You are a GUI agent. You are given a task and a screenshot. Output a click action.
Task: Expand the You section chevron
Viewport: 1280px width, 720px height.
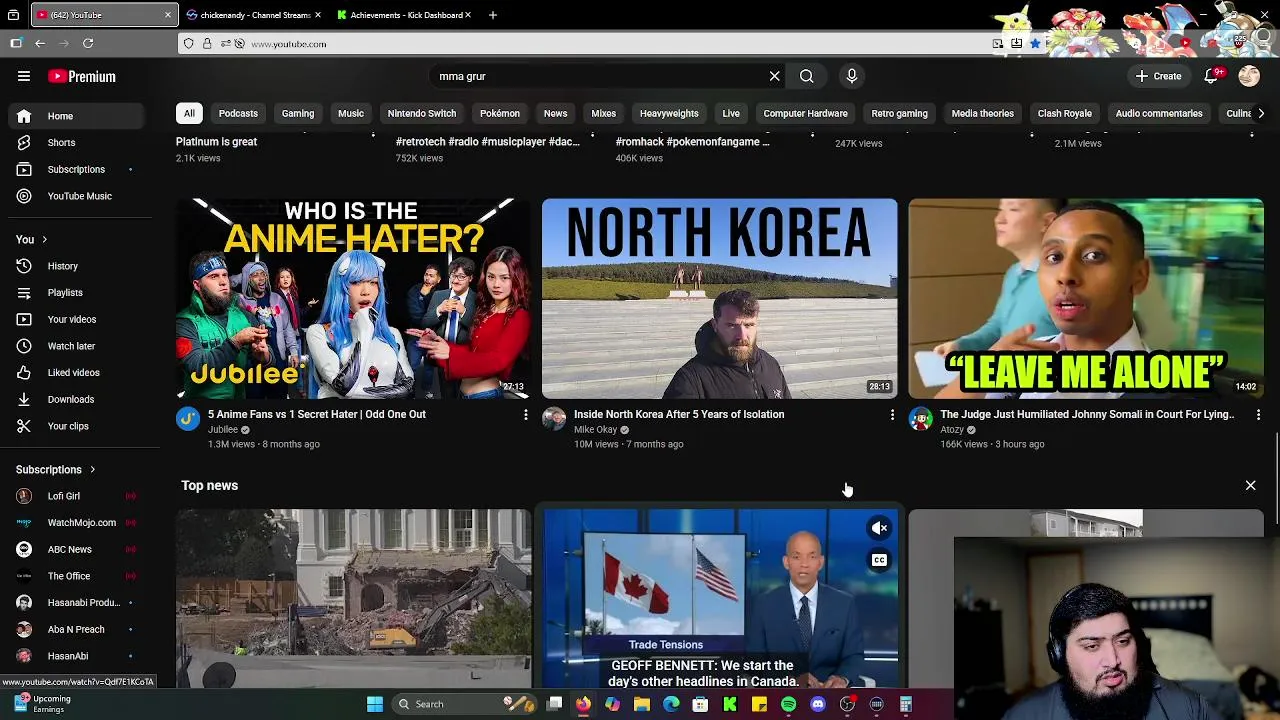pyautogui.click(x=44, y=239)
